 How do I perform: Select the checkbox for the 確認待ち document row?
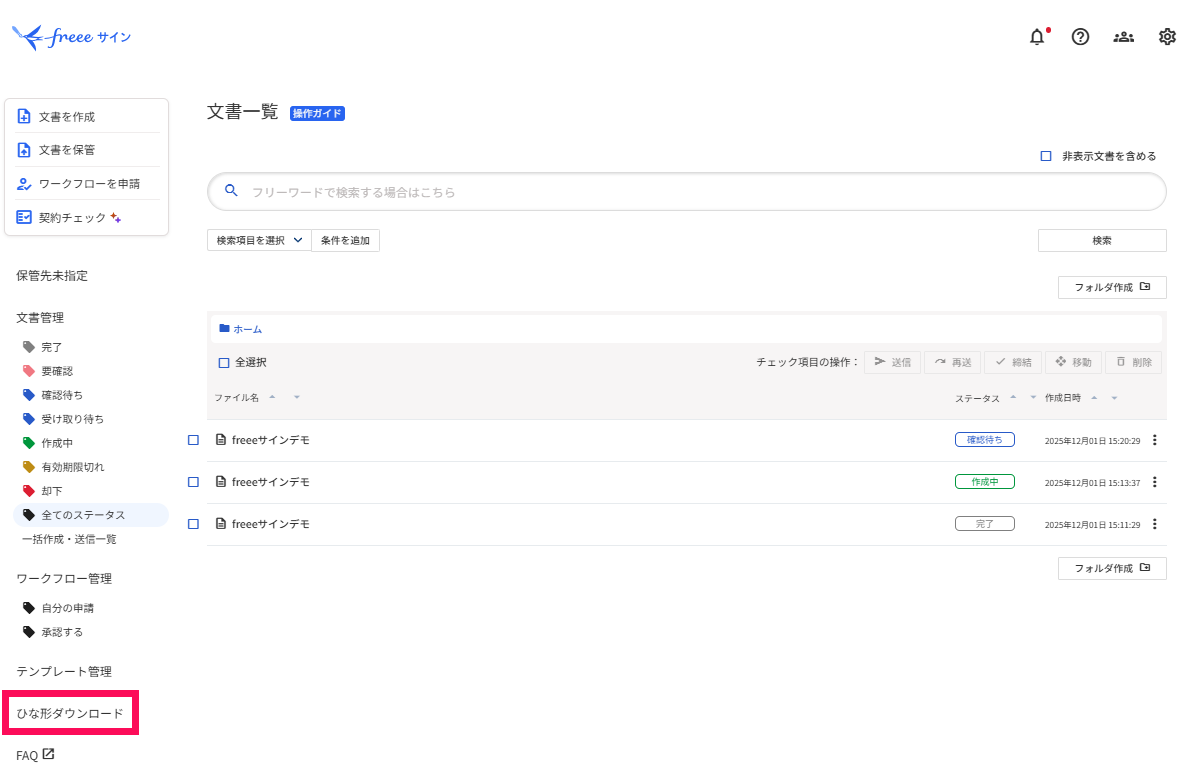click(194, 440)
